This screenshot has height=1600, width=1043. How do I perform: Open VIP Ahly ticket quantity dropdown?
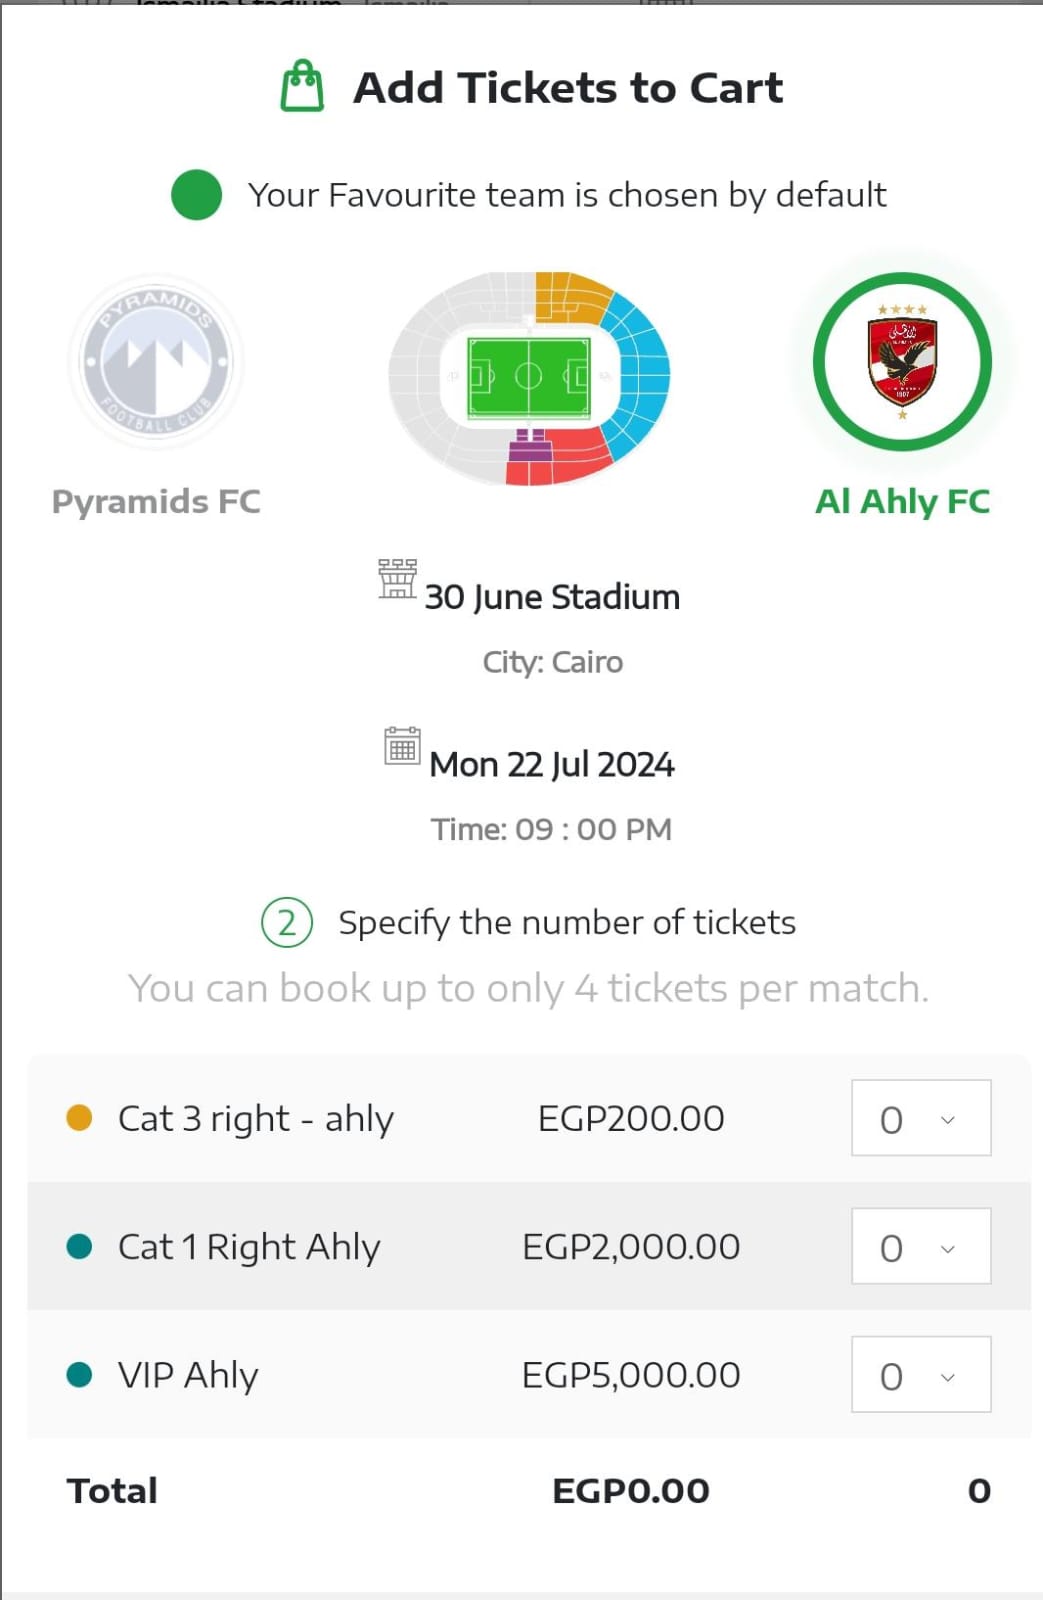921,1374
